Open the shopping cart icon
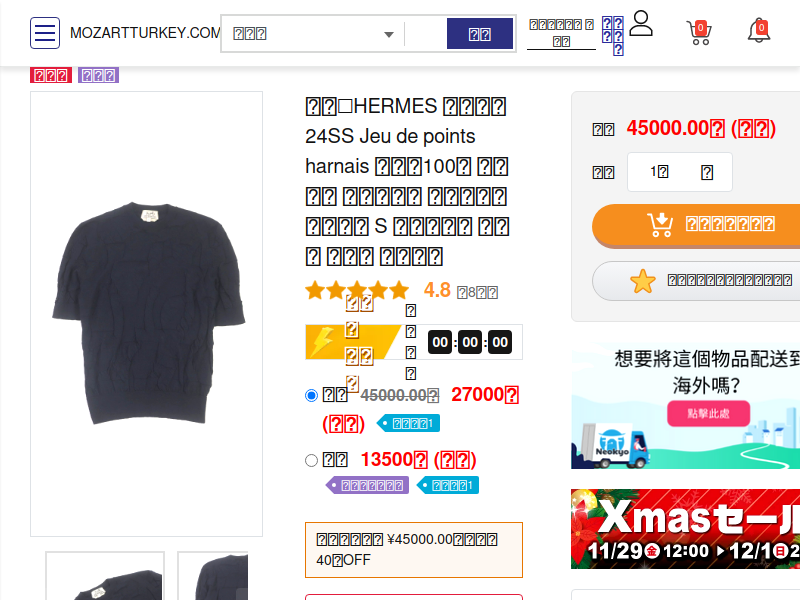The width and height of the screenshot is (800, 600). click(699, 33)
